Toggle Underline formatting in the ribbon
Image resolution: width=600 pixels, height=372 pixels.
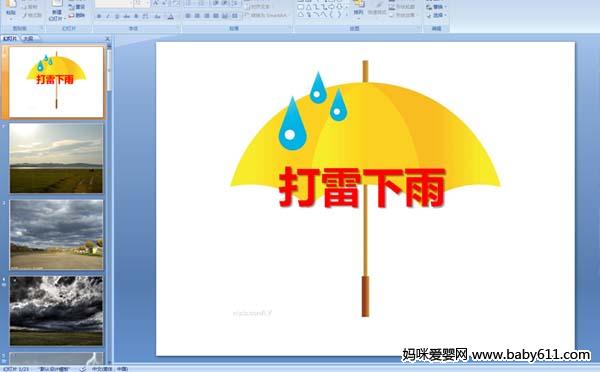point(117,16)
